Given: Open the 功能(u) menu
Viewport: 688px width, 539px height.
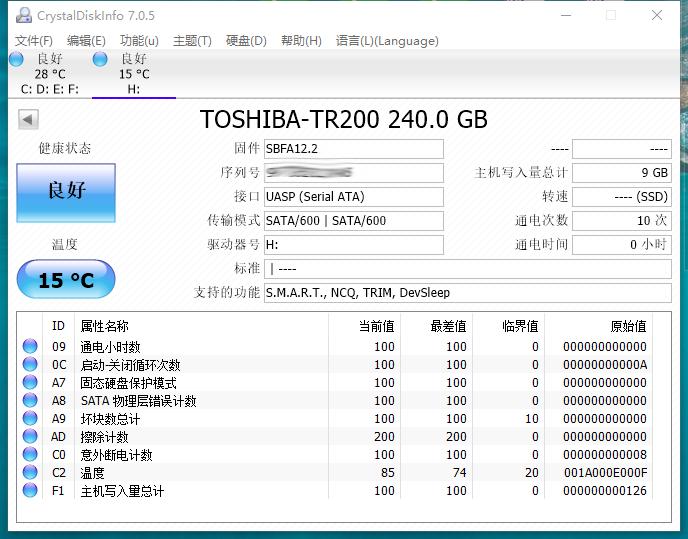Looking at the screenshot, I should click(139, 41).
